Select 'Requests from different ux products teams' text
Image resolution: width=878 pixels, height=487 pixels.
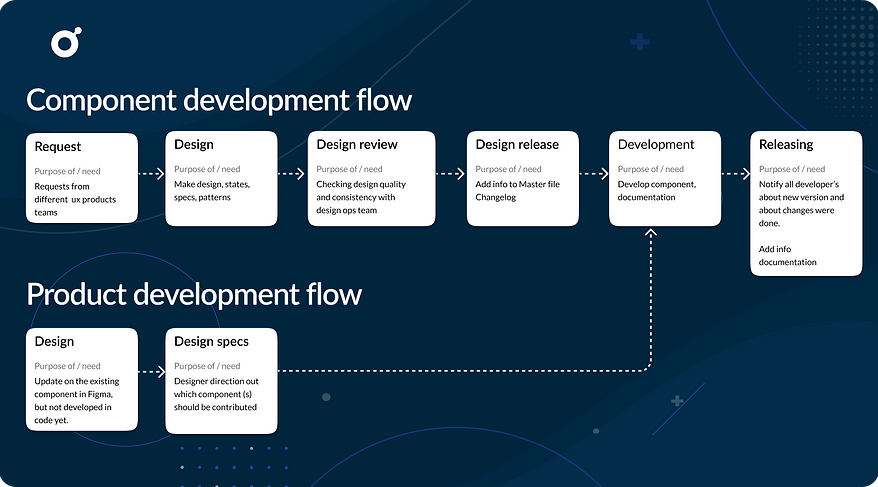pyautogui.click(x=75, y=199)
